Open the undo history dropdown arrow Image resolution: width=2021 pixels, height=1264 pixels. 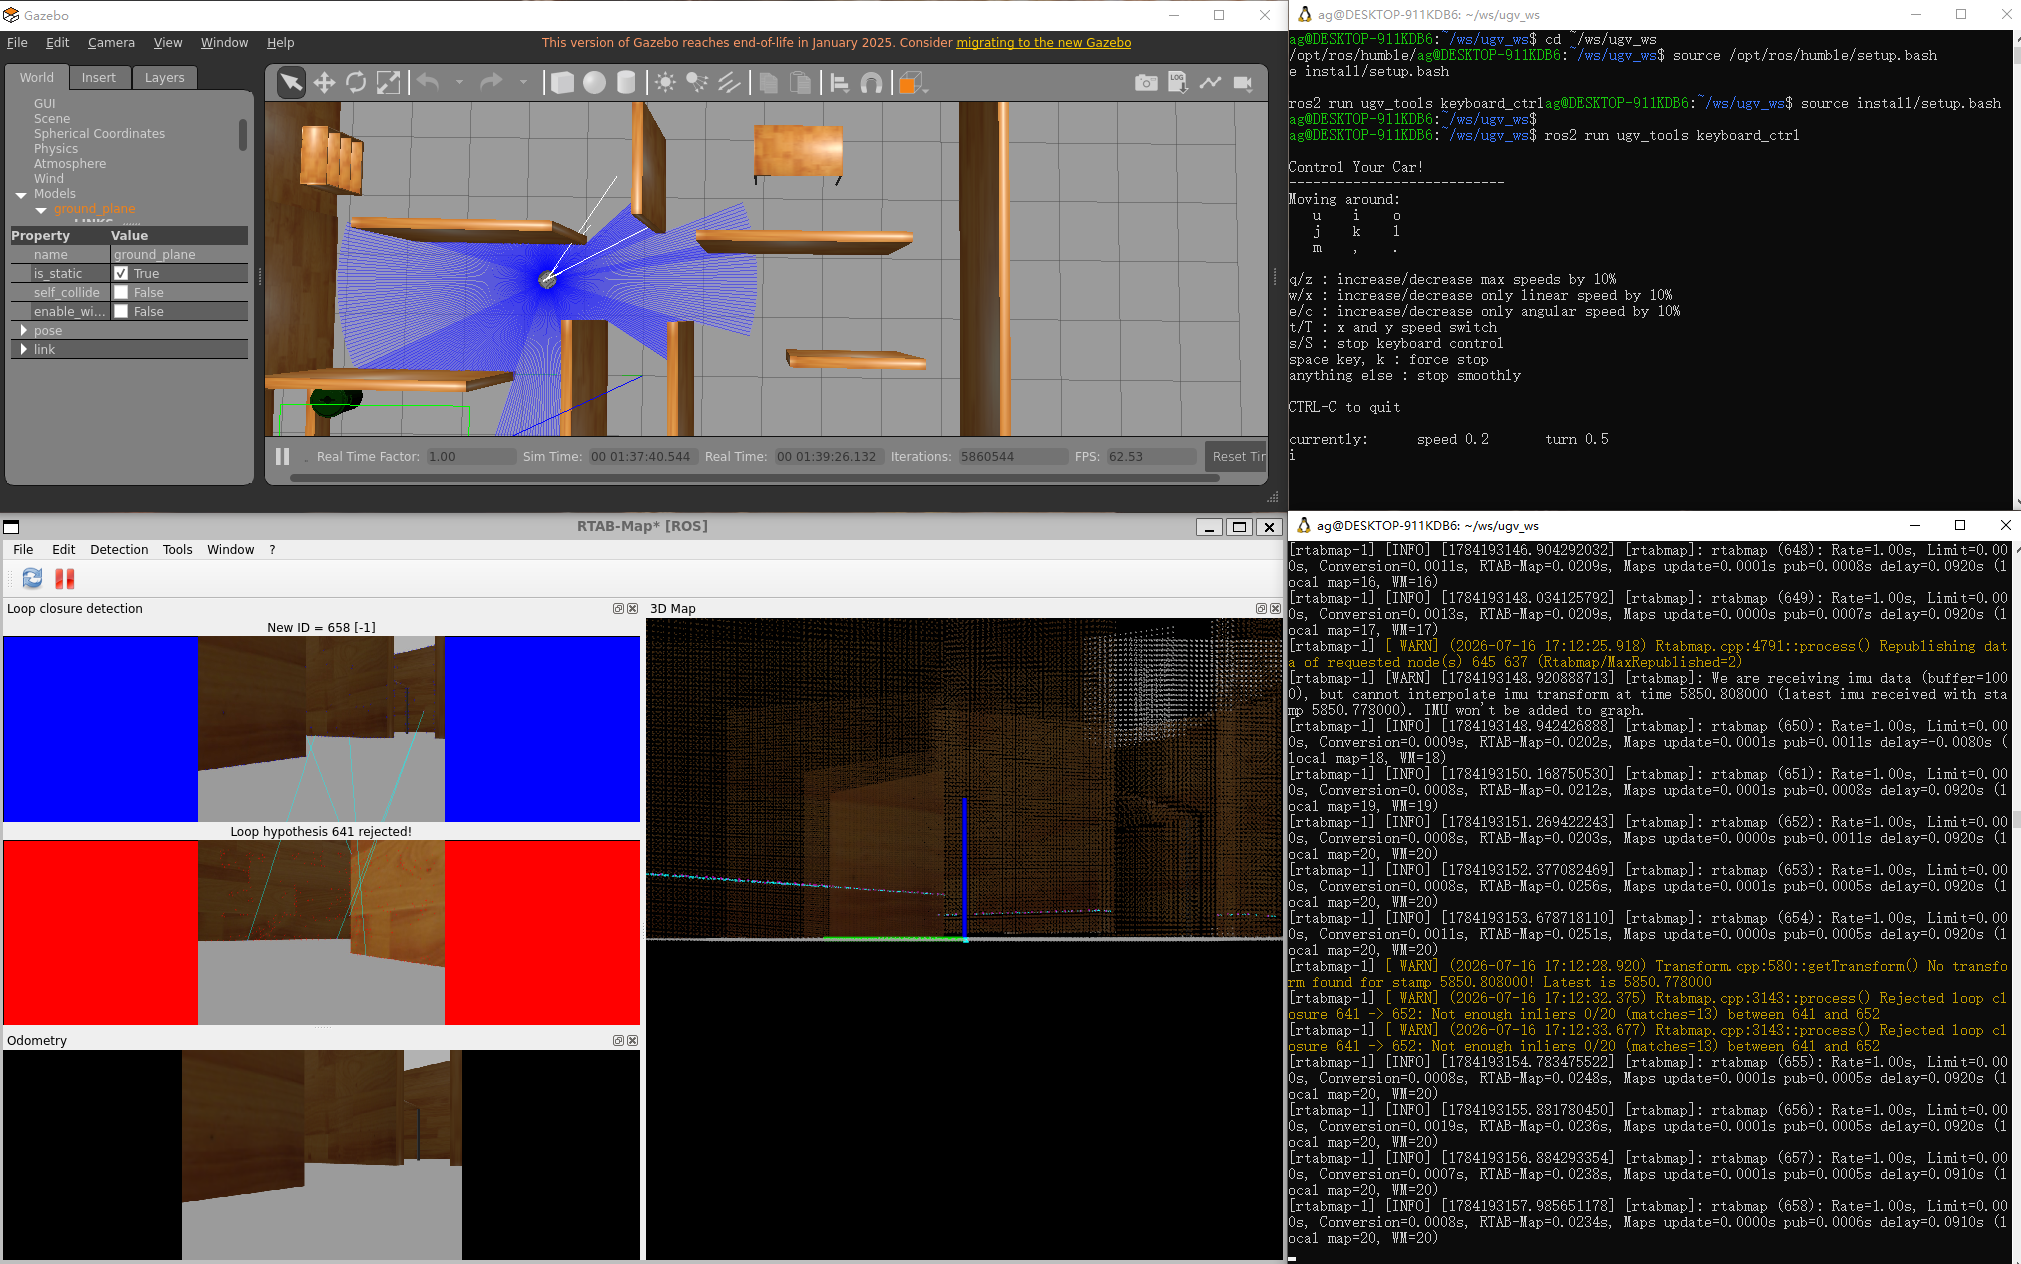coord(460,83)
